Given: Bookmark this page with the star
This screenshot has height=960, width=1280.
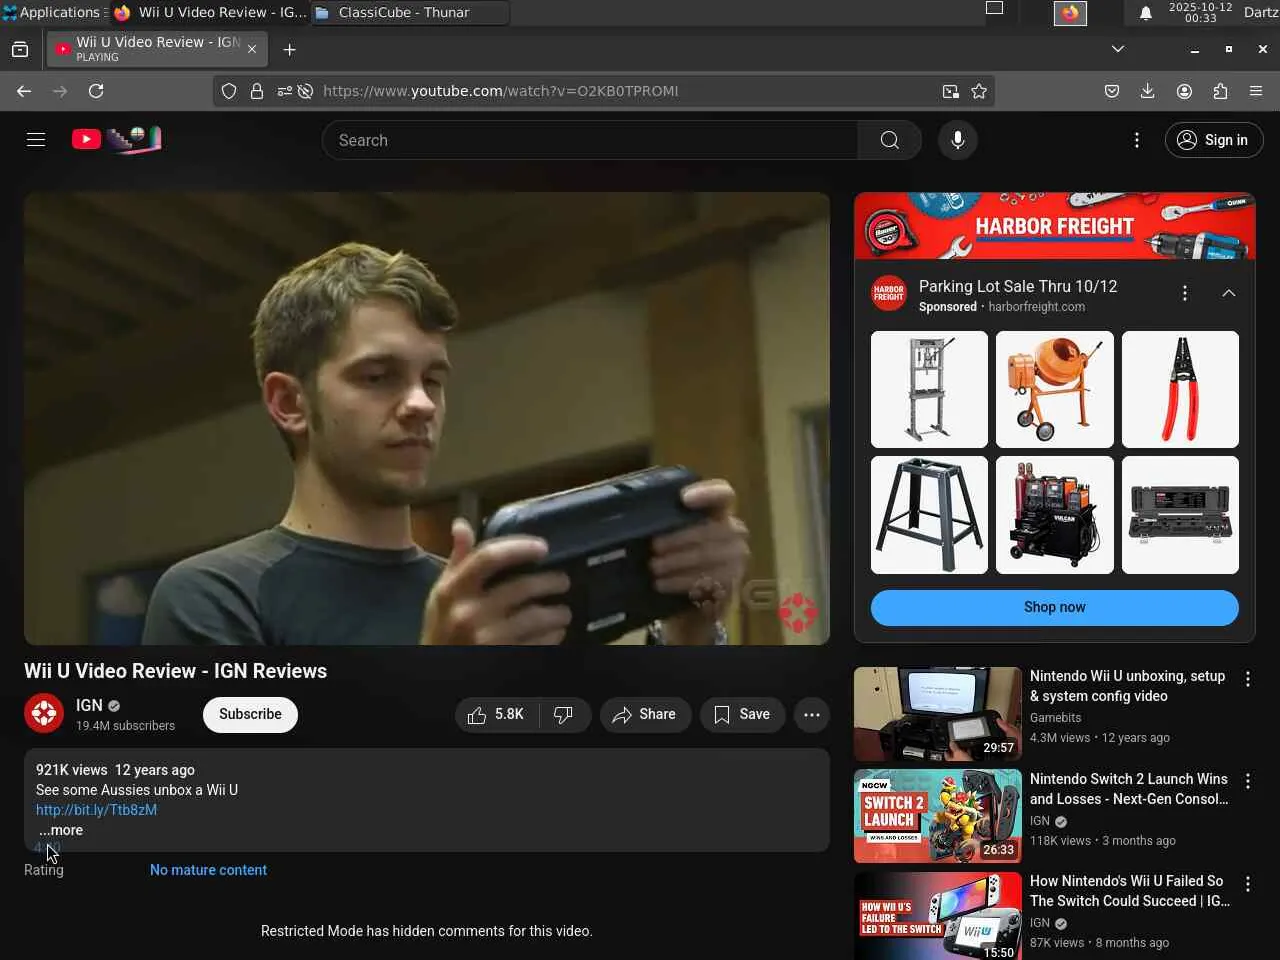Looking at the screenshot, I should (x=979, y=91).
